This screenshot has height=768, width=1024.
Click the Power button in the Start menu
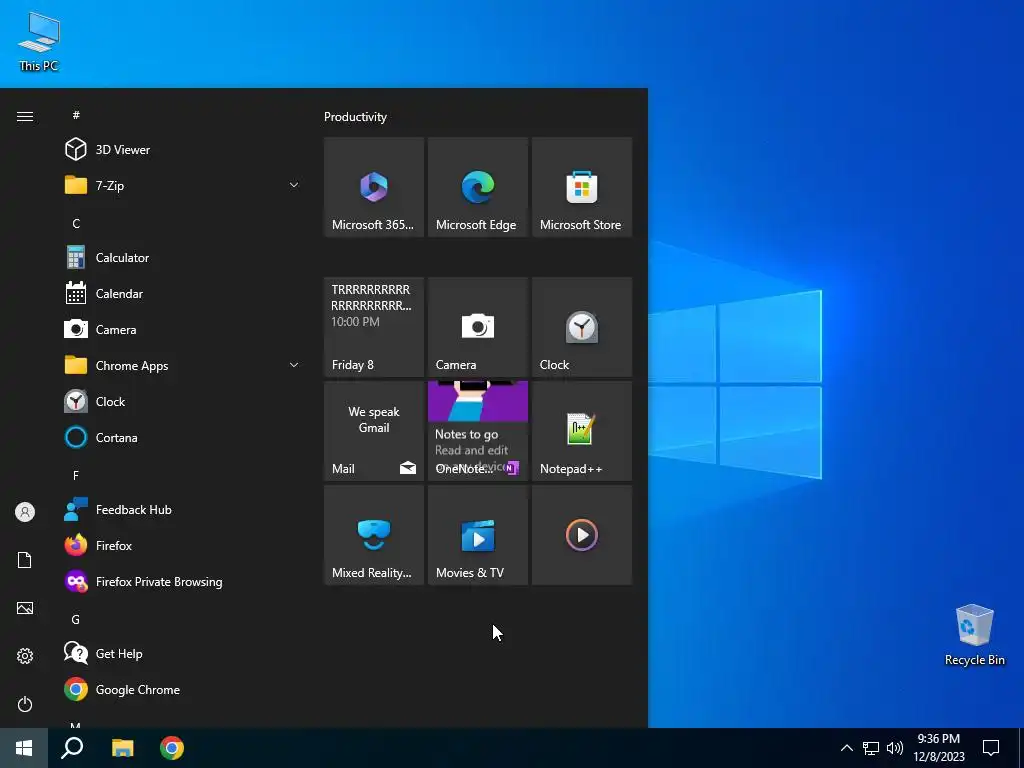click(x=25, y=704)
